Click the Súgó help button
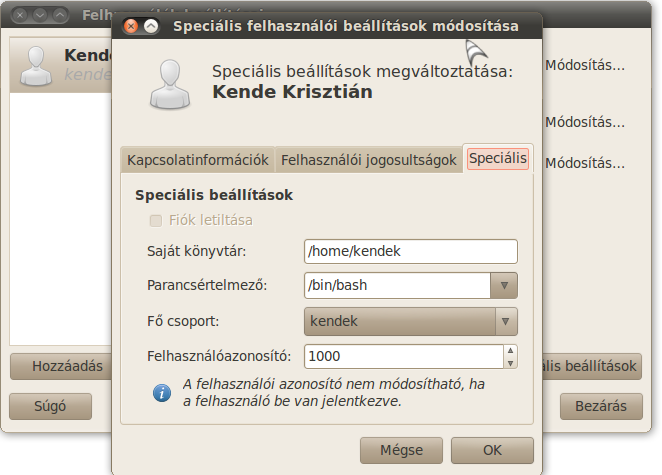The width and height of the screenshot is (662, 475). click(50, 406)
